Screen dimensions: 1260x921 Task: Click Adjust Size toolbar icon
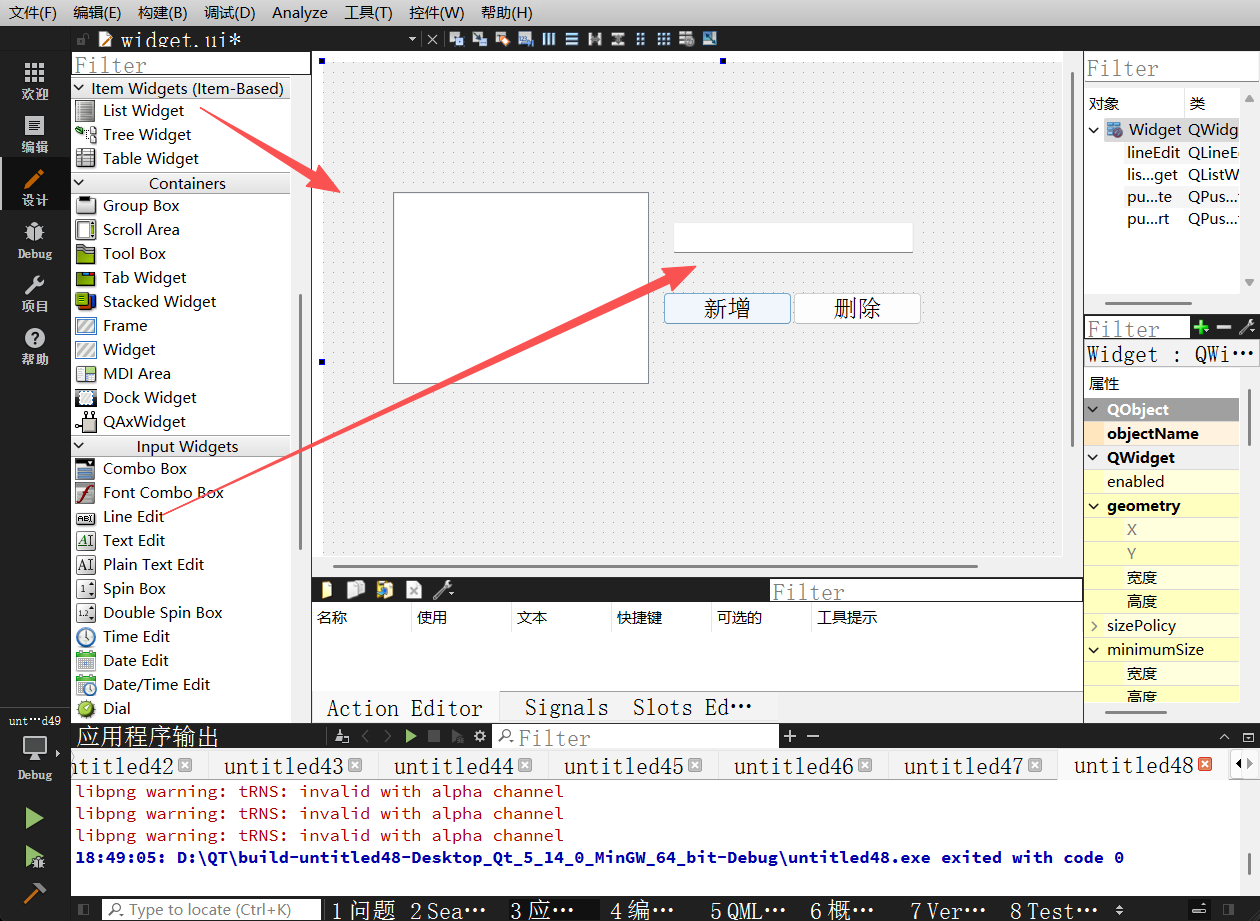point(710,39)
